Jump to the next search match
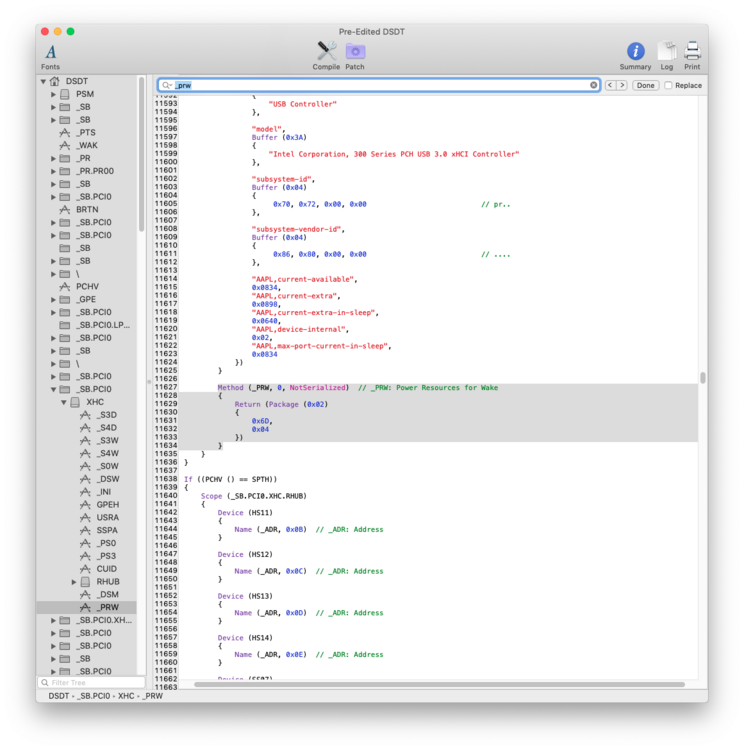The image size is (744, 750). click(622, 86)
